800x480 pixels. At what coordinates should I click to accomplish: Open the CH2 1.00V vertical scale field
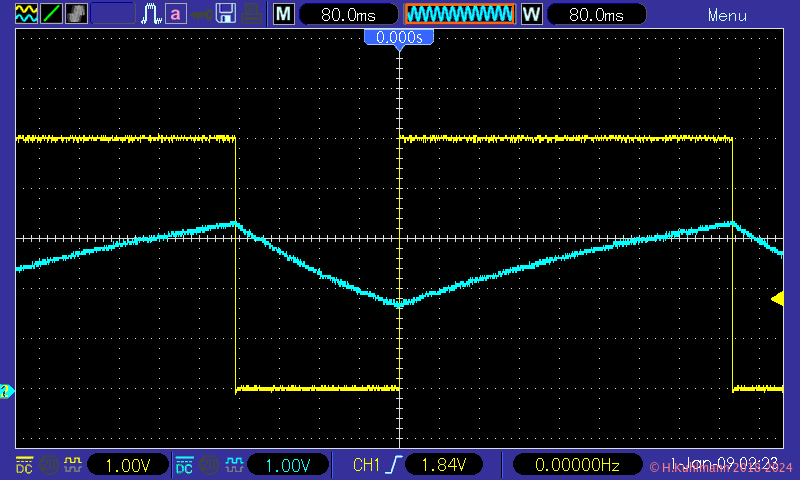pos(289,464)
